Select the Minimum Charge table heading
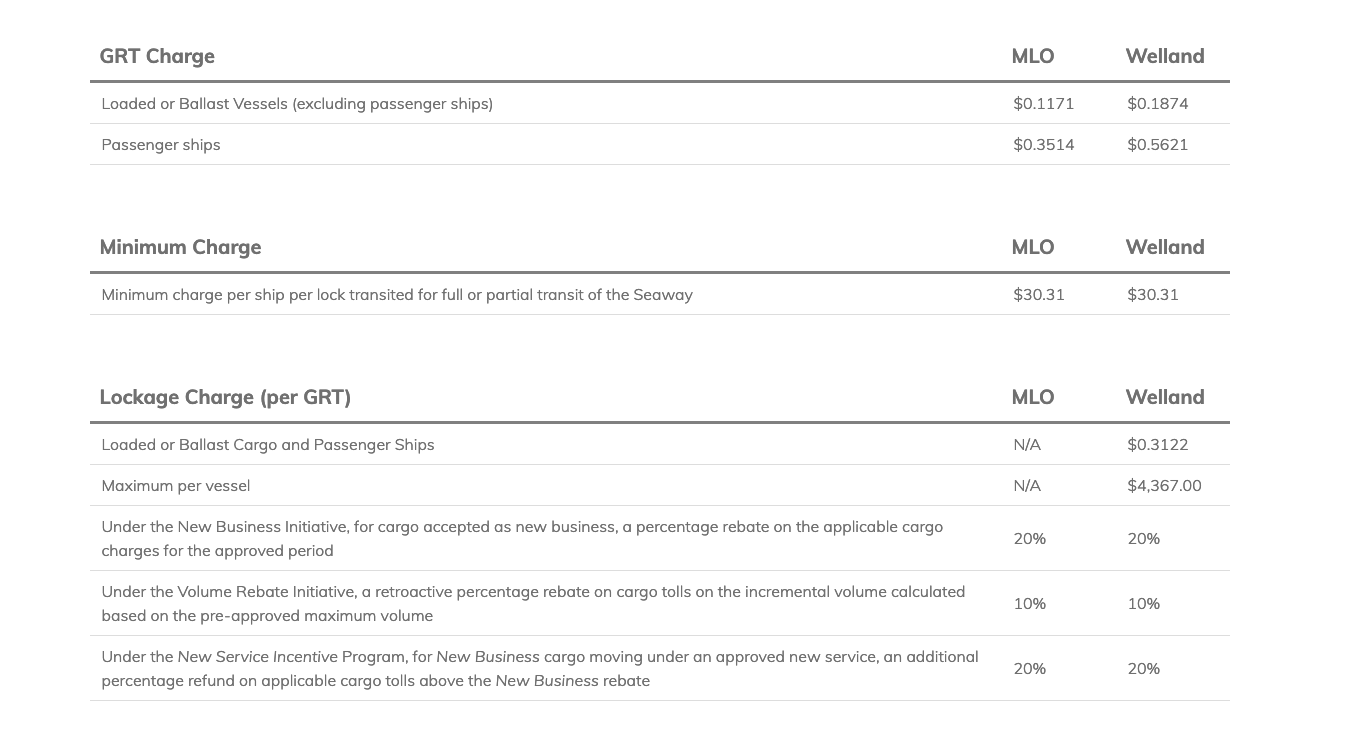 [180, 247]
